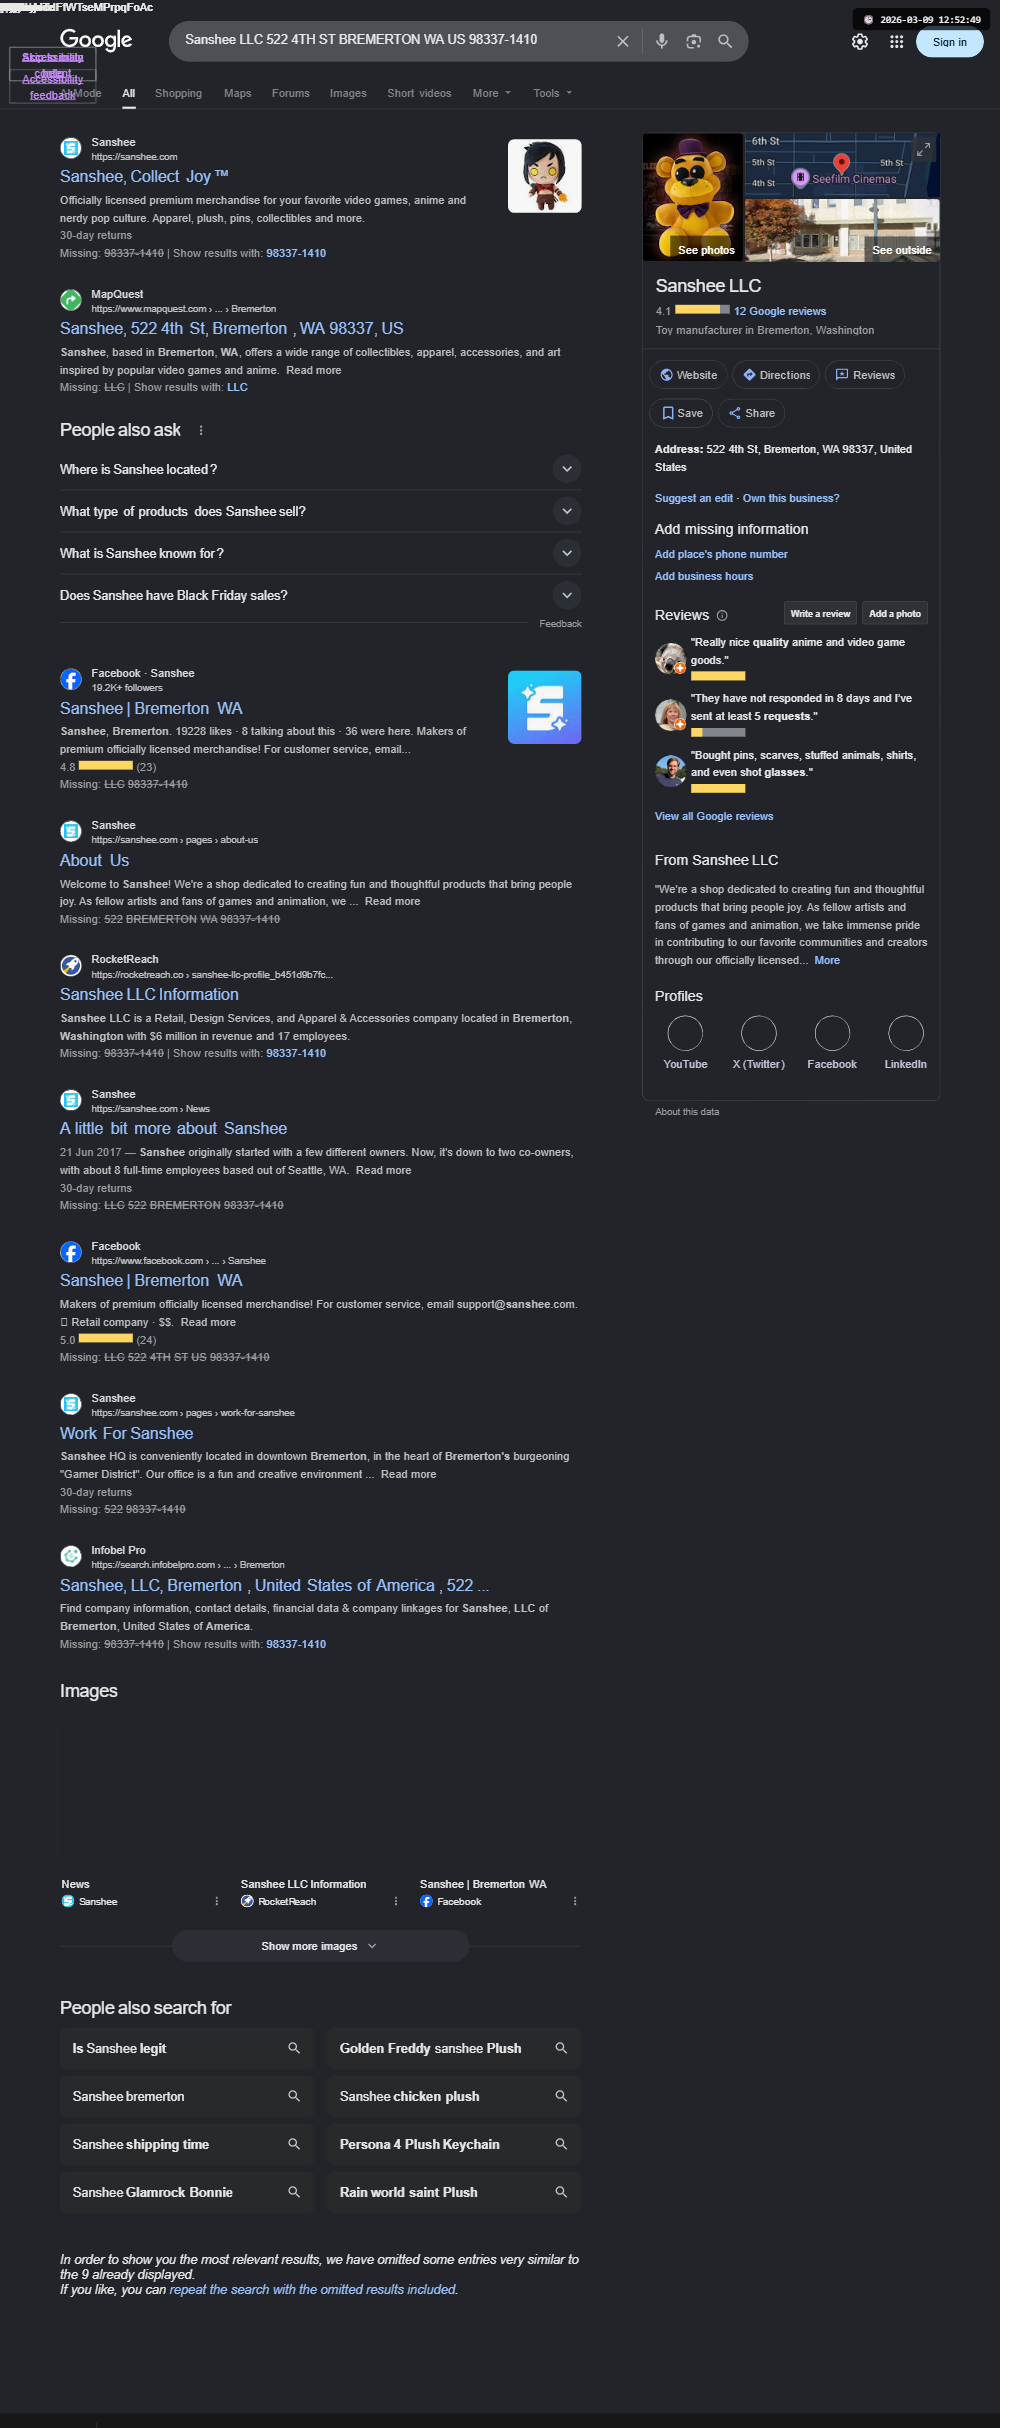Switch to the Images tab
This screenshot has width=1012, height=2428.
coord(348,93)
